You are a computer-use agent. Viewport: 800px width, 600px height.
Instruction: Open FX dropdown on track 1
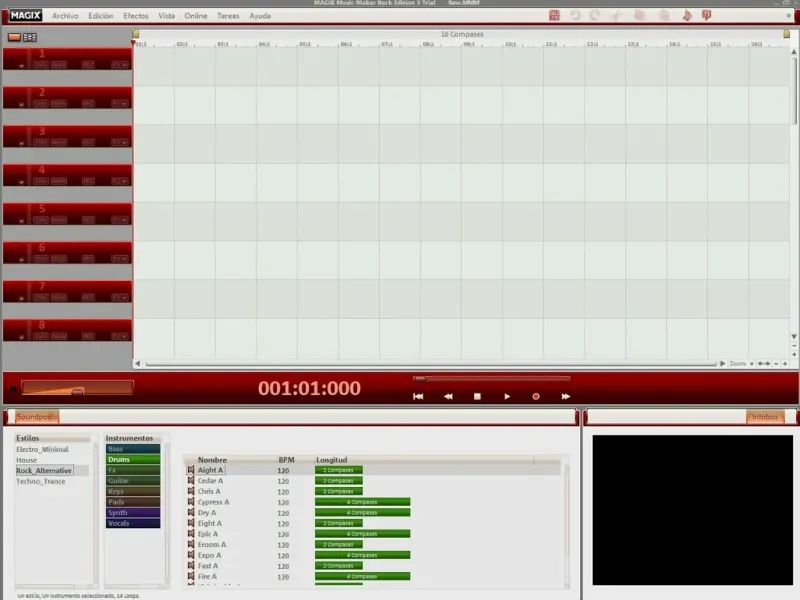coord(120,65)
